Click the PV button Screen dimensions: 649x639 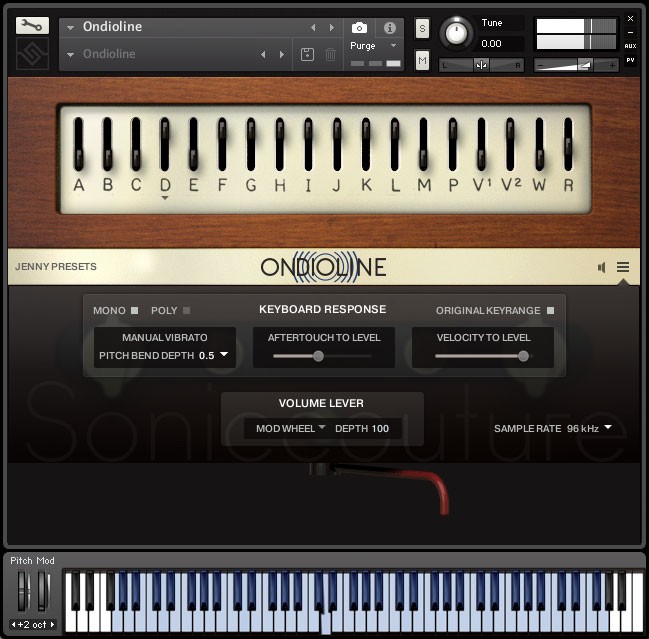coord(630,60)
